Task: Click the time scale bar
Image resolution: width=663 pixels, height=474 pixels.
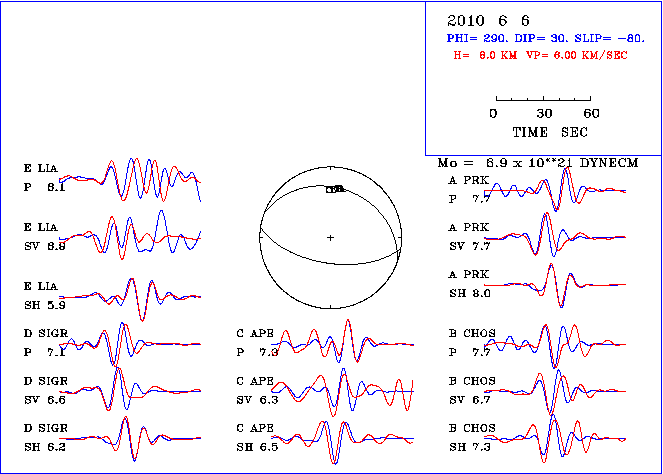Action: tap(543, 99)
